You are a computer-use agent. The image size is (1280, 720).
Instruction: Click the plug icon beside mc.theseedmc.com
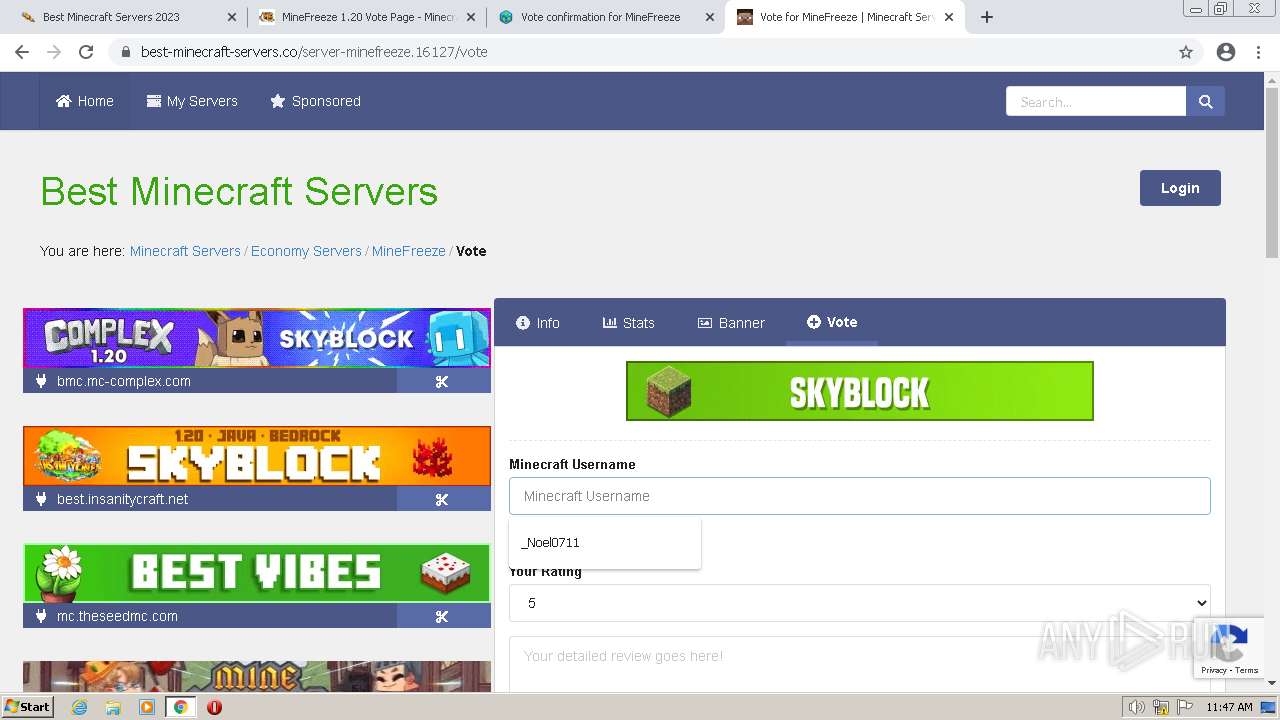[x=41, y=616]
